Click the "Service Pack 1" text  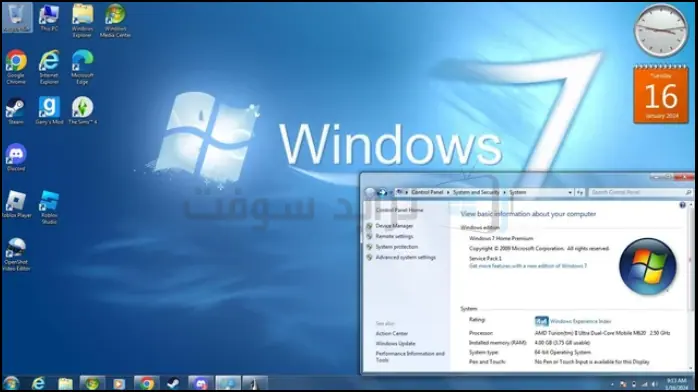(485, 258)
